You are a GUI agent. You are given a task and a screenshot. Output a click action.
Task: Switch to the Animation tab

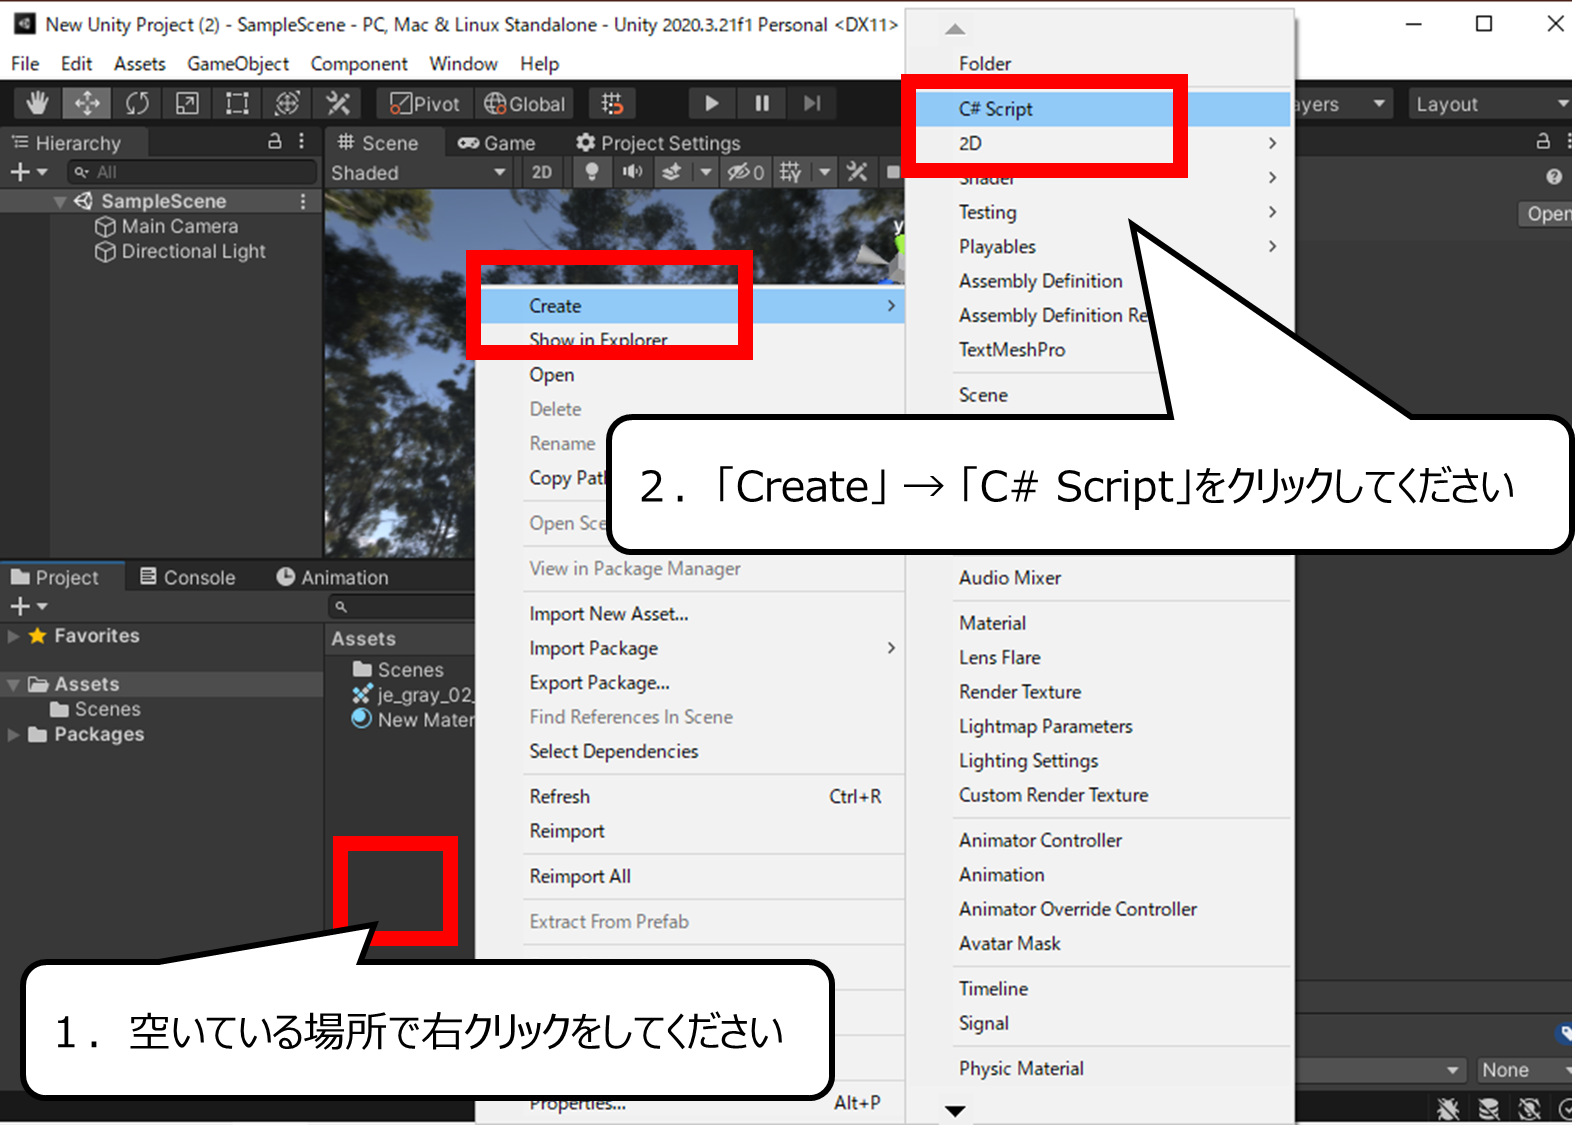tap(332, 577)
